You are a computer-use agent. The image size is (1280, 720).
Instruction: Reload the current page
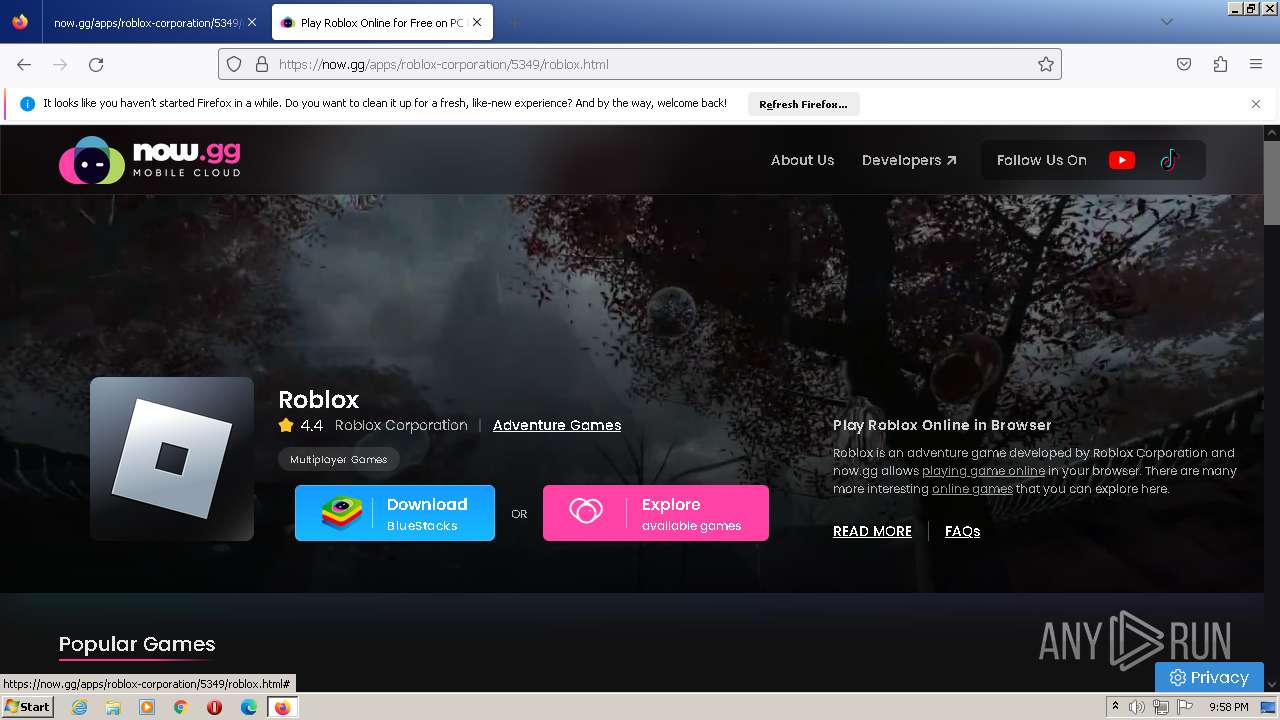pos(96,64)
